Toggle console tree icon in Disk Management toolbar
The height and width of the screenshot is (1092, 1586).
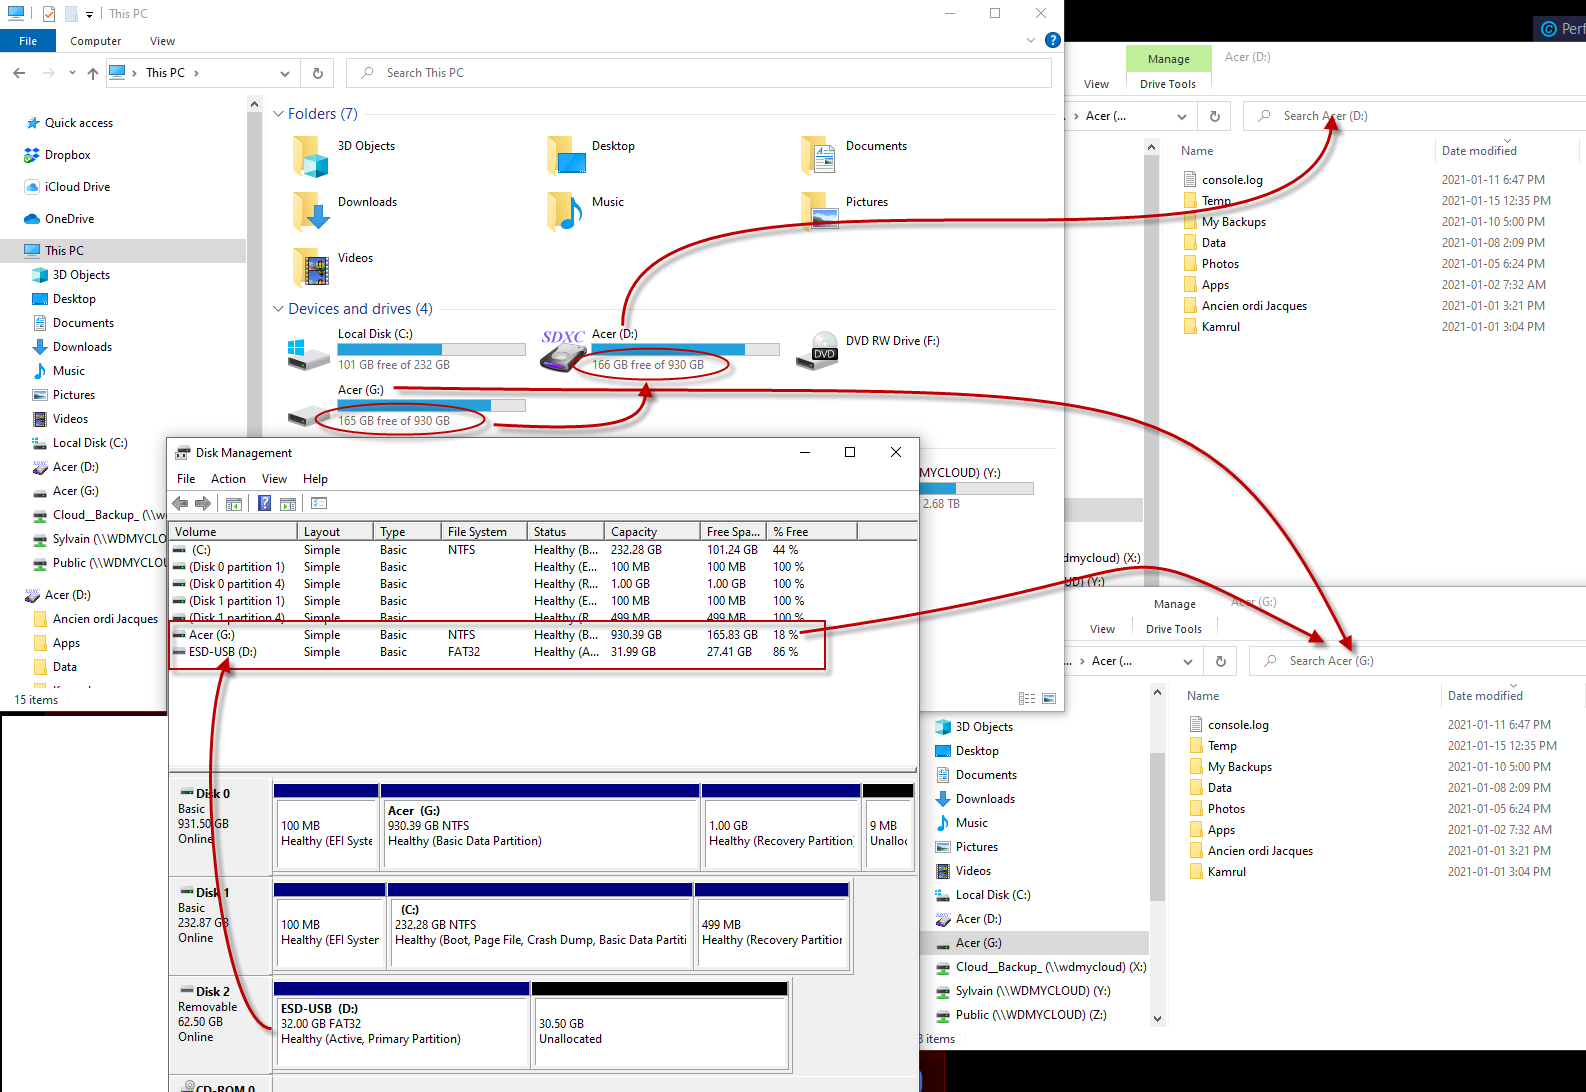click(x=234, y=503)
